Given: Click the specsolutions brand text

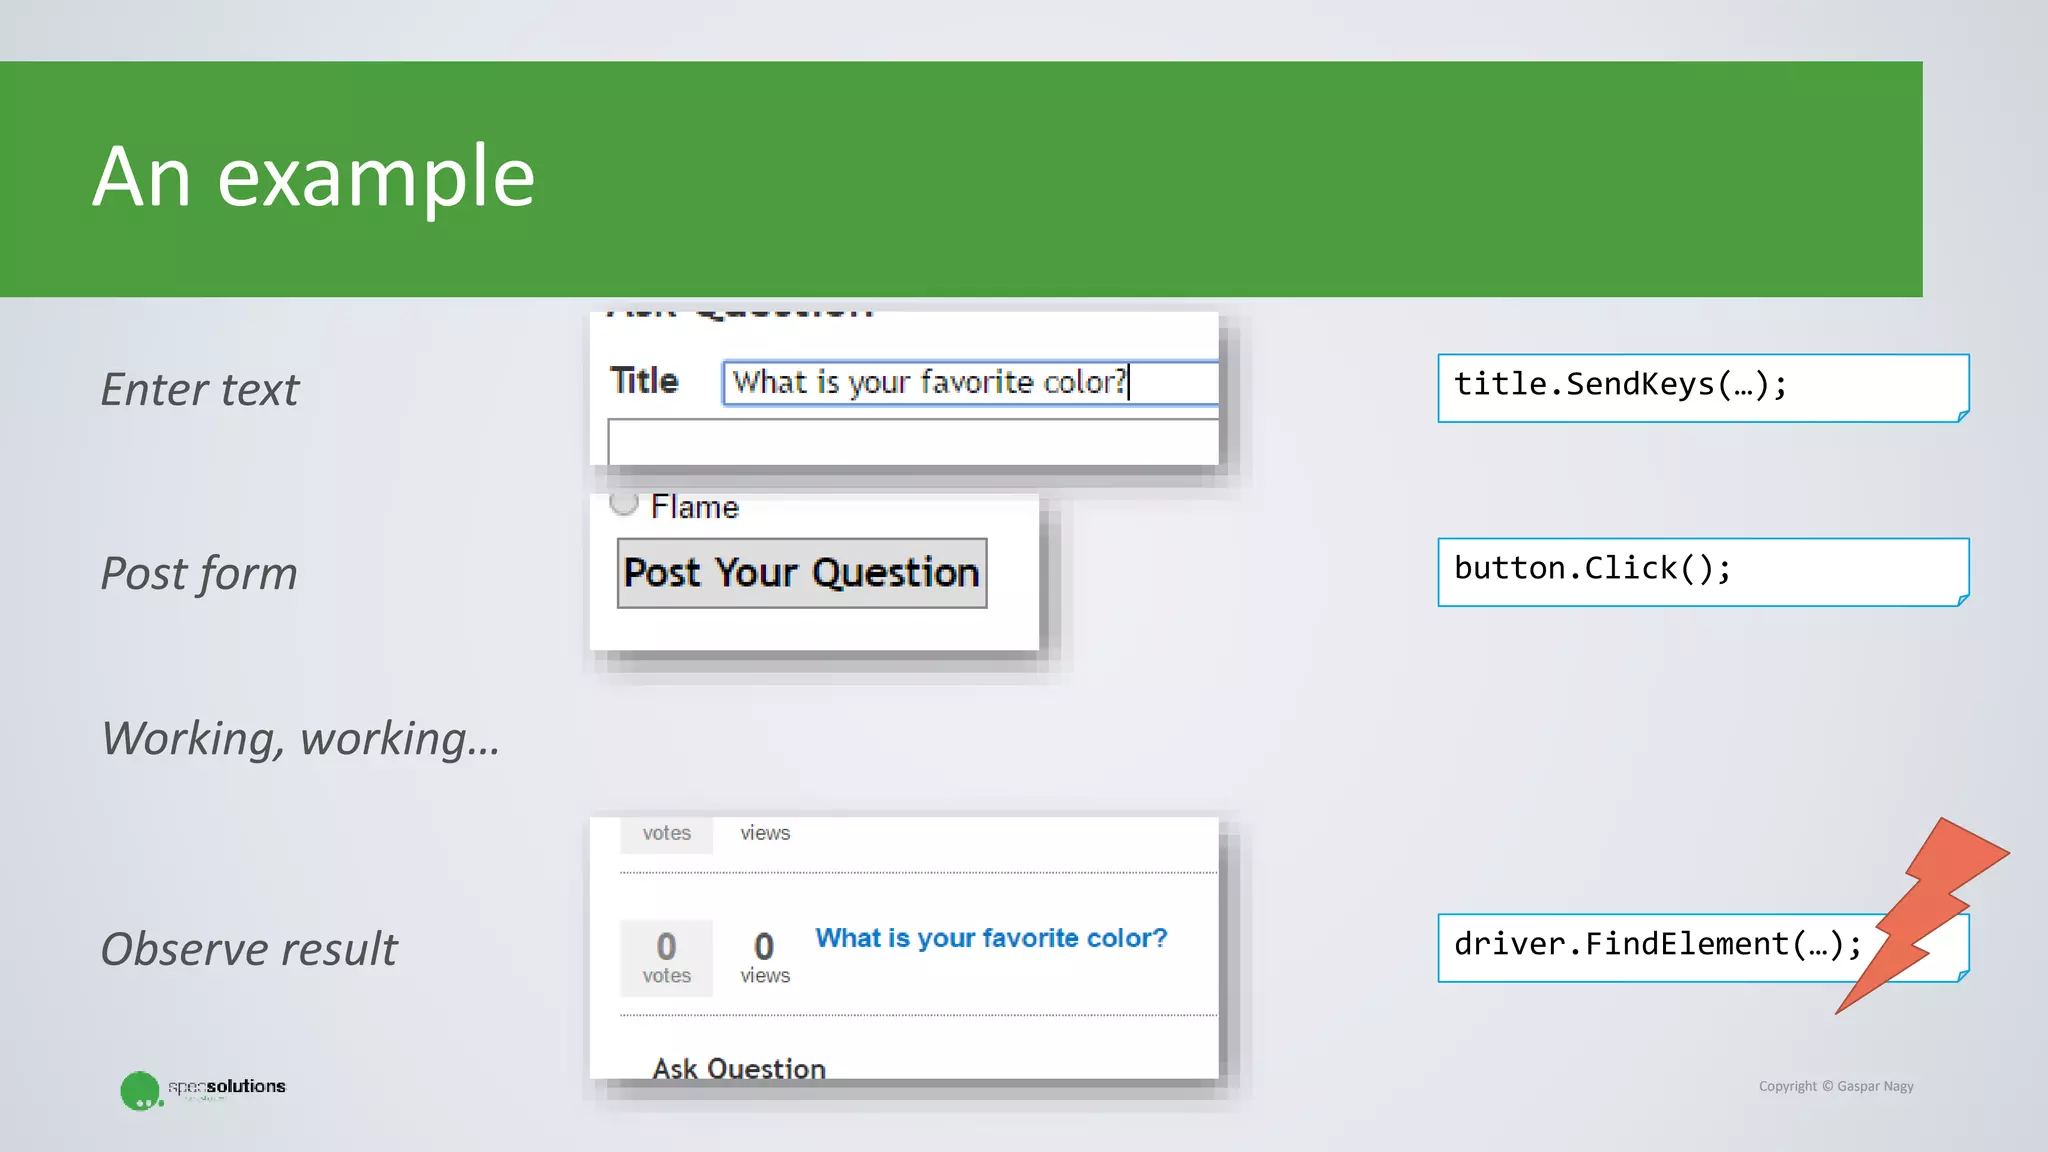Looking at the screenshot, I should coord(227,1086).
